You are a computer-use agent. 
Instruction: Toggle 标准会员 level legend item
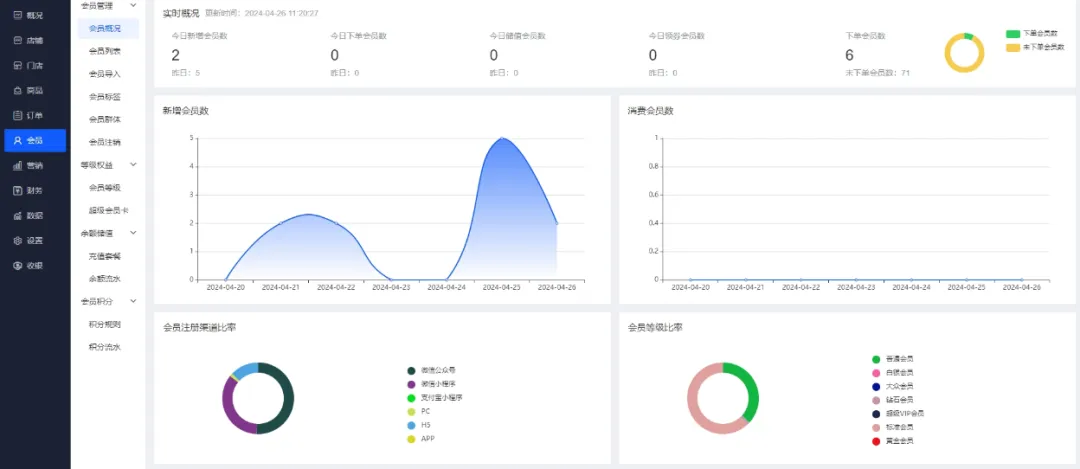tap(893, 427)
